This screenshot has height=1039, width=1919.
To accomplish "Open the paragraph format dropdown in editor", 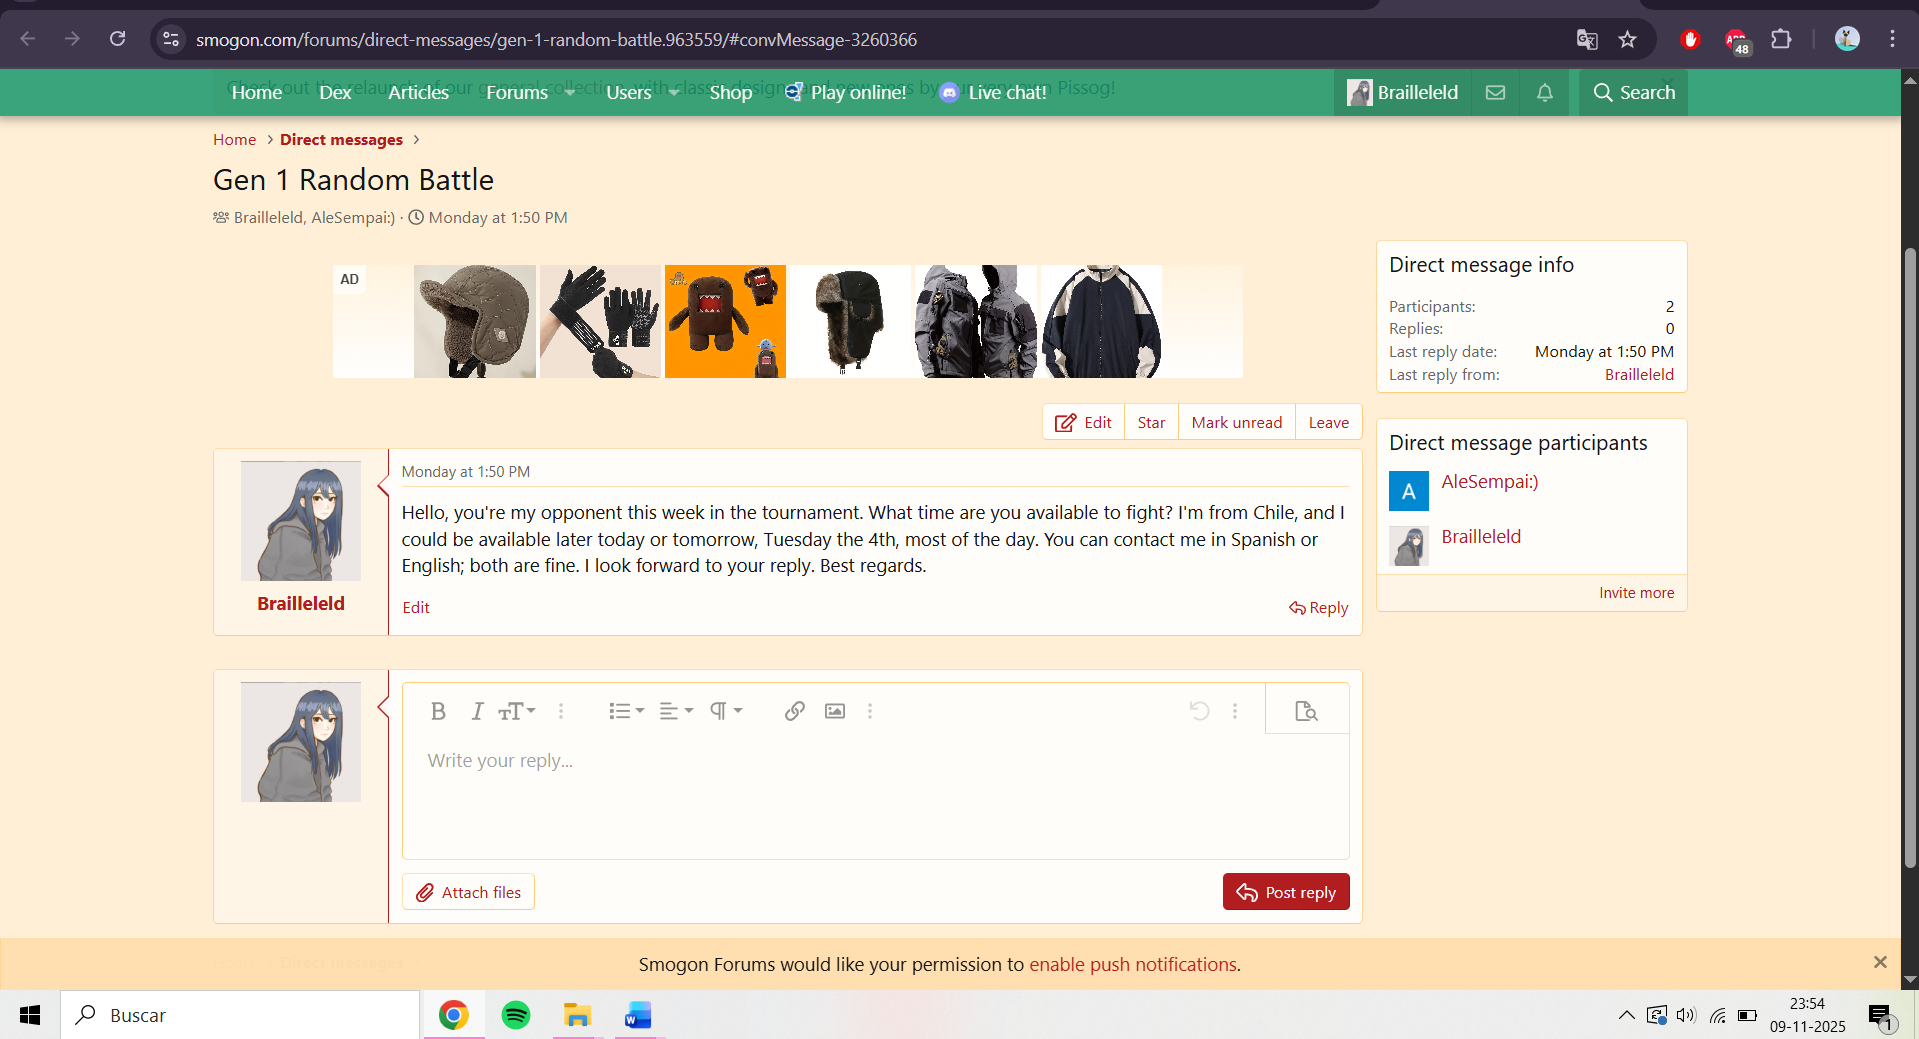I will [726, 711].
